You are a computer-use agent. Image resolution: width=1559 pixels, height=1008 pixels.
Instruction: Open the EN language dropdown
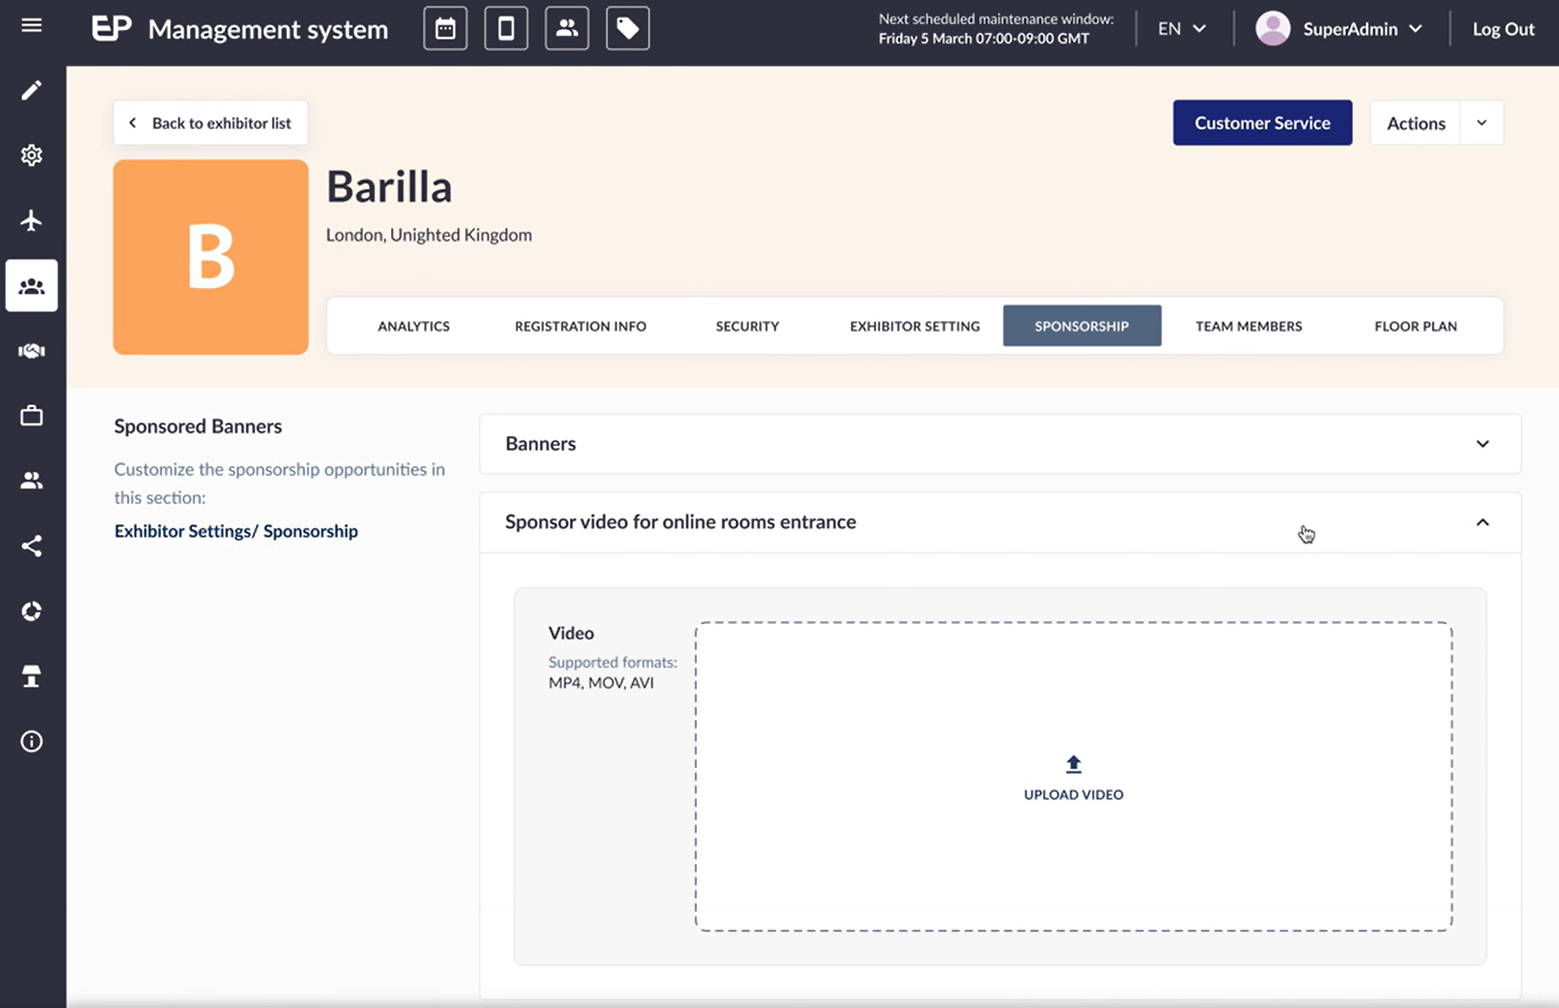(x=1182, y=29)
